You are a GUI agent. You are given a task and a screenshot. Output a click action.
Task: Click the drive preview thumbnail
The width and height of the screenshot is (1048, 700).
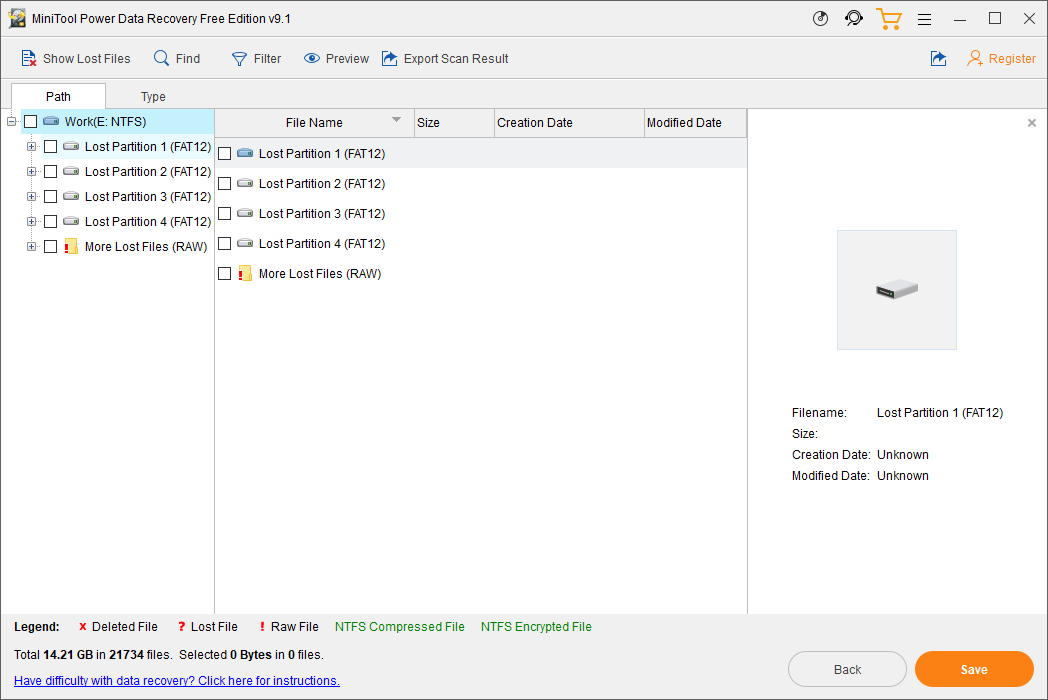pos(896,289)
